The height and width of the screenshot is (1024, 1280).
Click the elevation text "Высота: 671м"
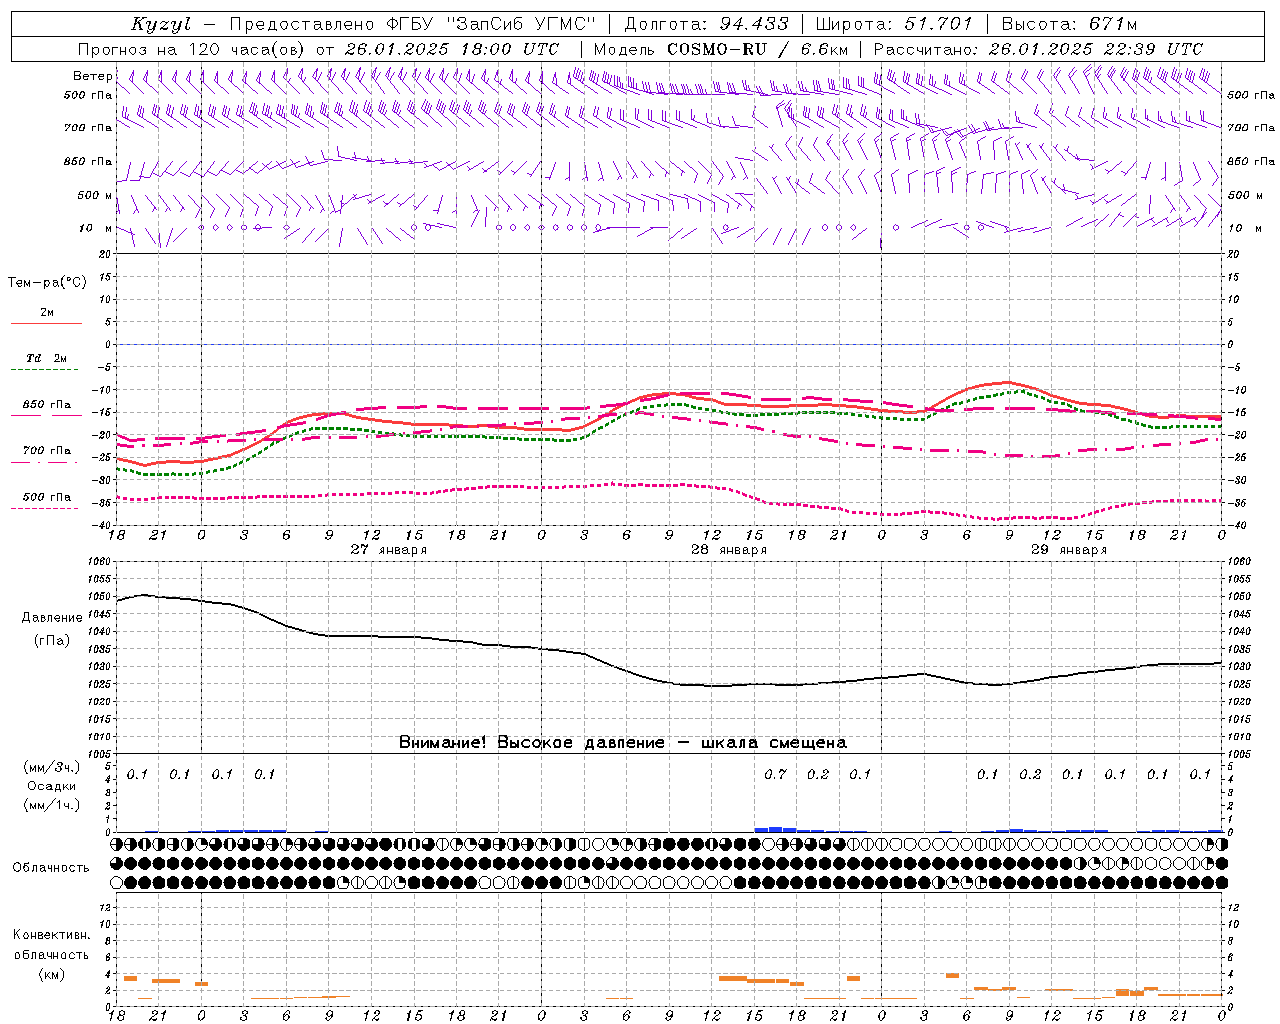1069,24
